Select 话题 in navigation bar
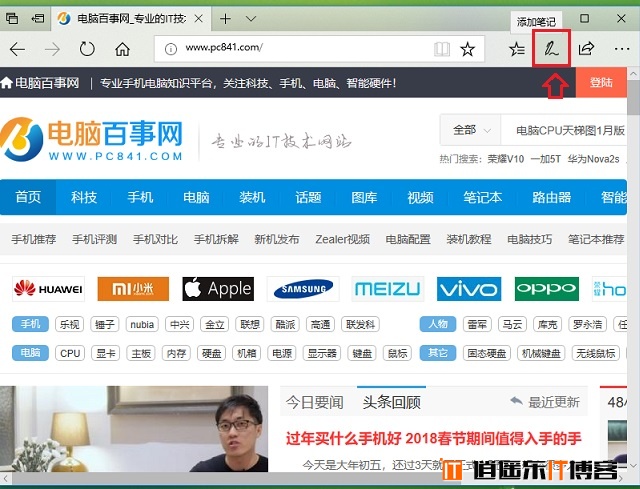Image resolution: width=640 pixels, height=489 pixels. coord(308,197)
